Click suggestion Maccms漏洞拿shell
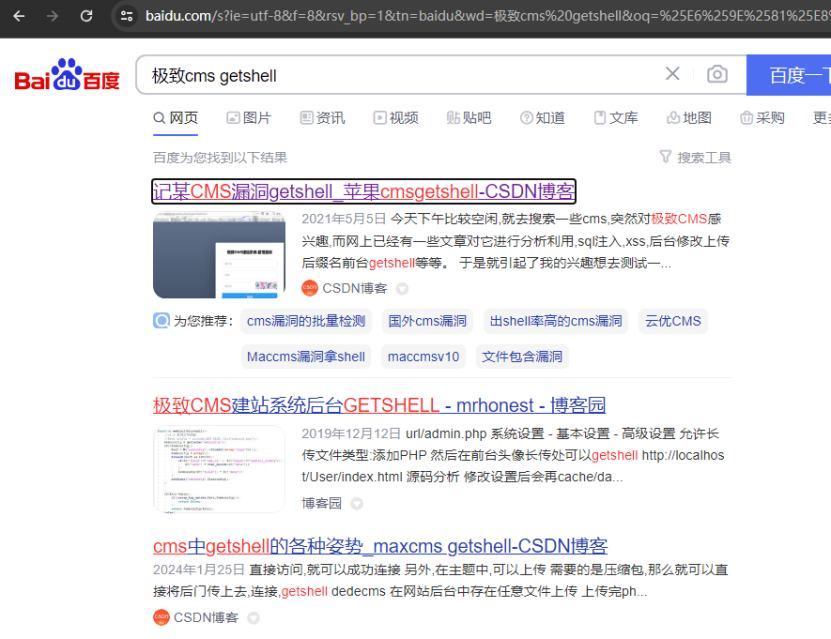Image resolution: width=831 pixels, height=639 pixels. click(306, 357)
